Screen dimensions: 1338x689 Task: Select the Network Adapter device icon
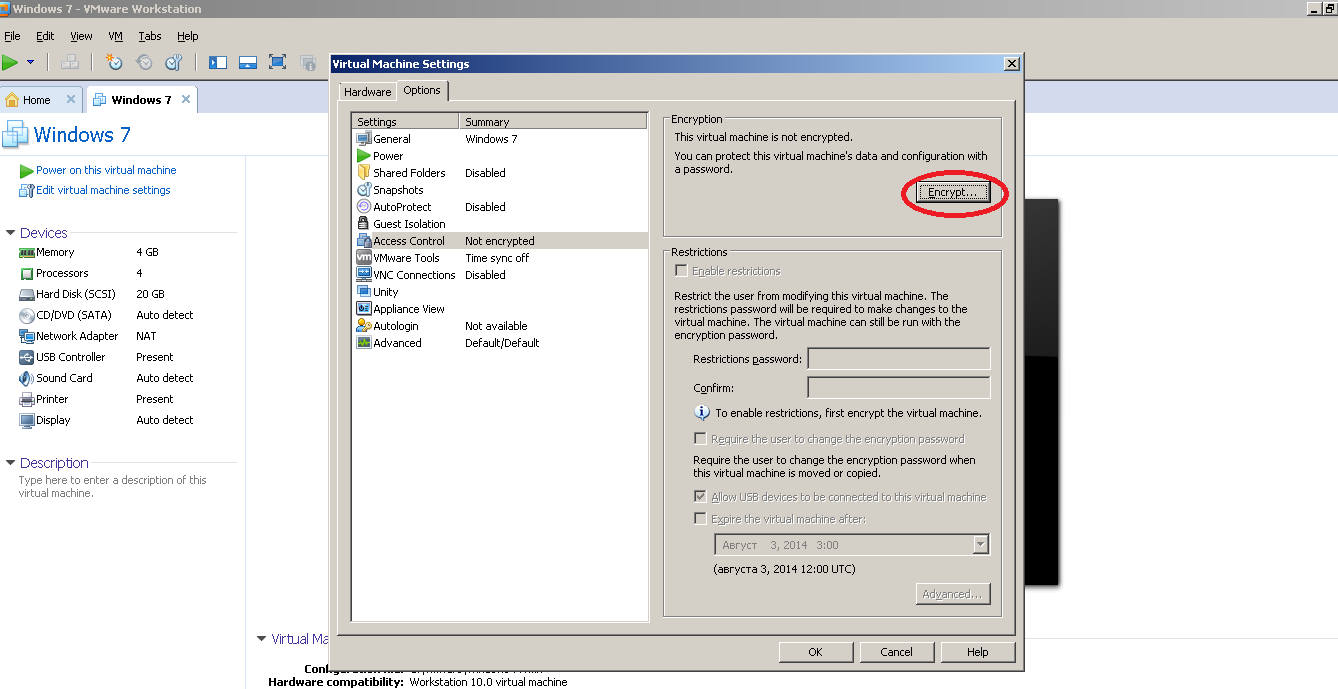pos(27,337)
